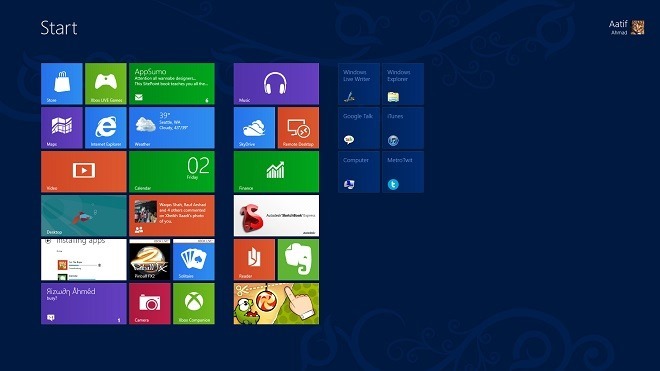This screenshot has width=660, height=371.
Task: Open the Windows Explorer tile
Action: 403,84
